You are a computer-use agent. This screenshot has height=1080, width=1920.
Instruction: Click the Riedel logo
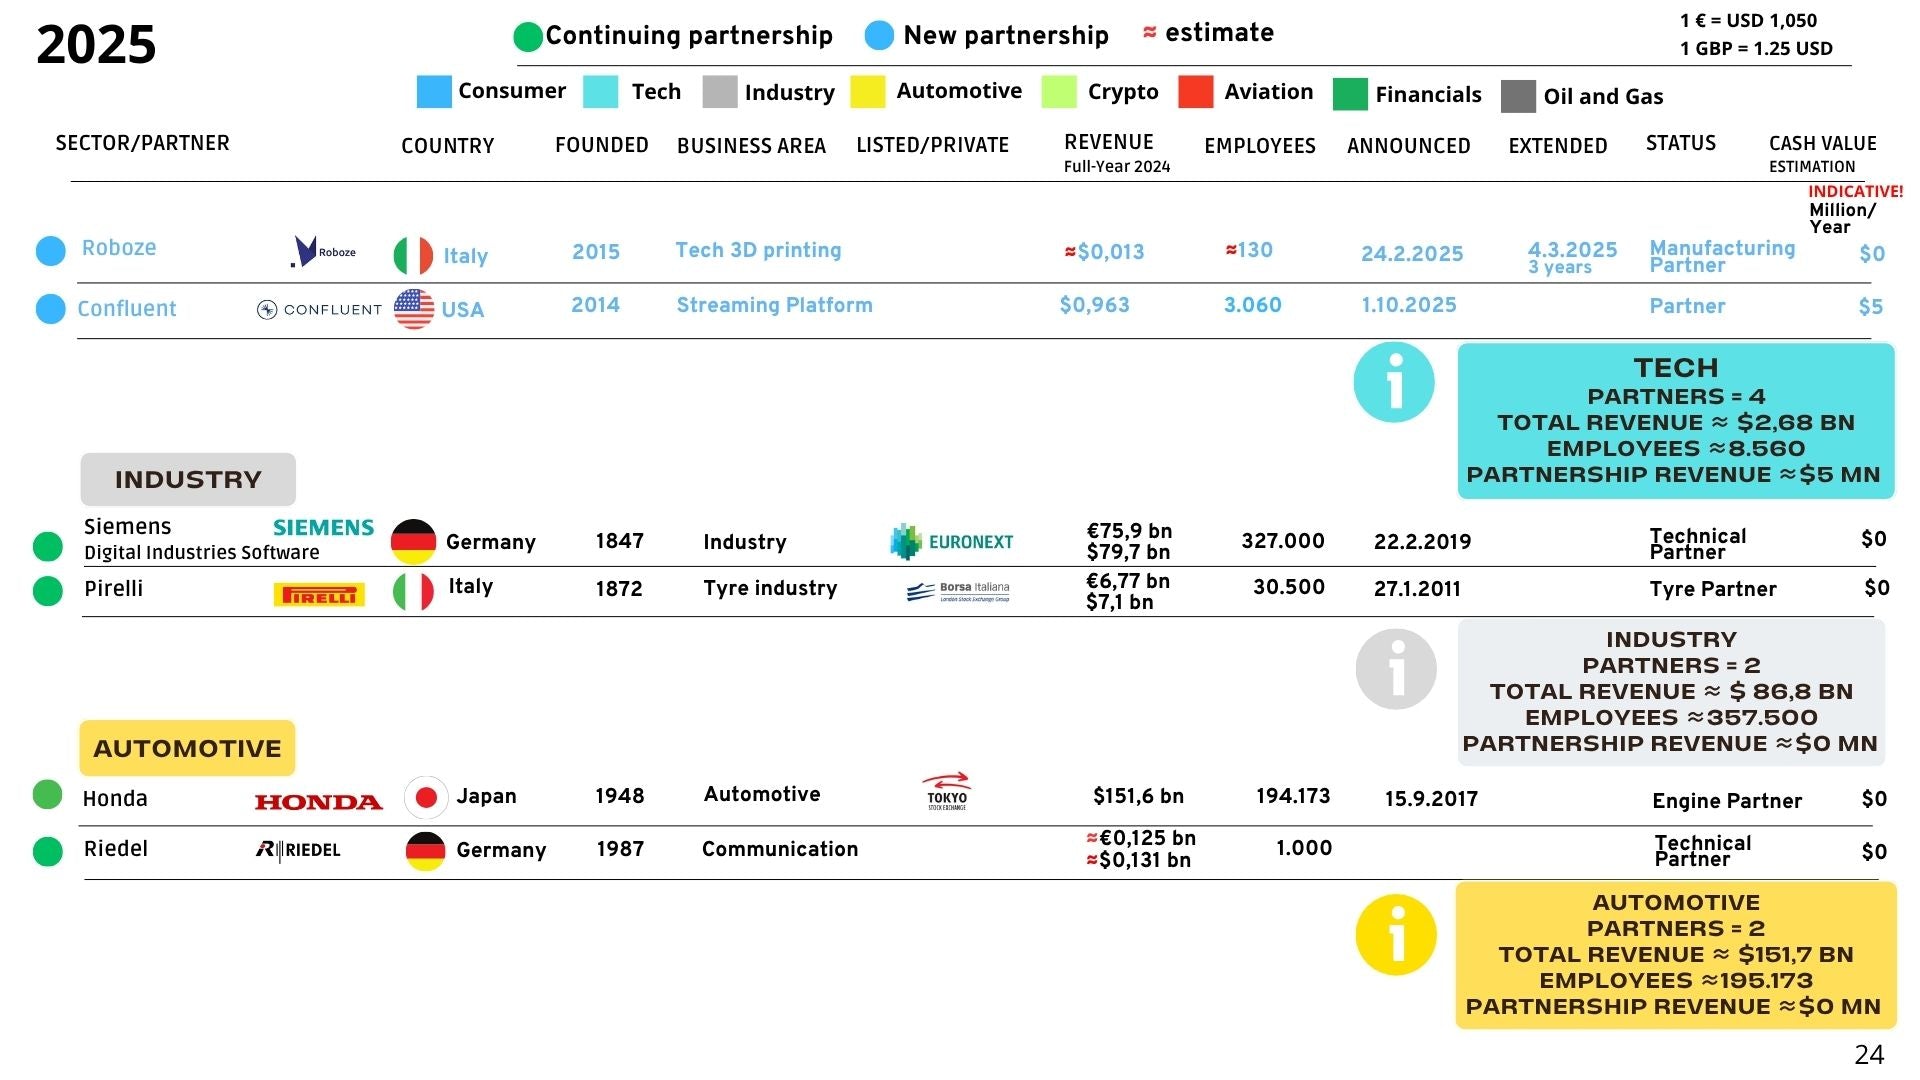click(298, 850)
